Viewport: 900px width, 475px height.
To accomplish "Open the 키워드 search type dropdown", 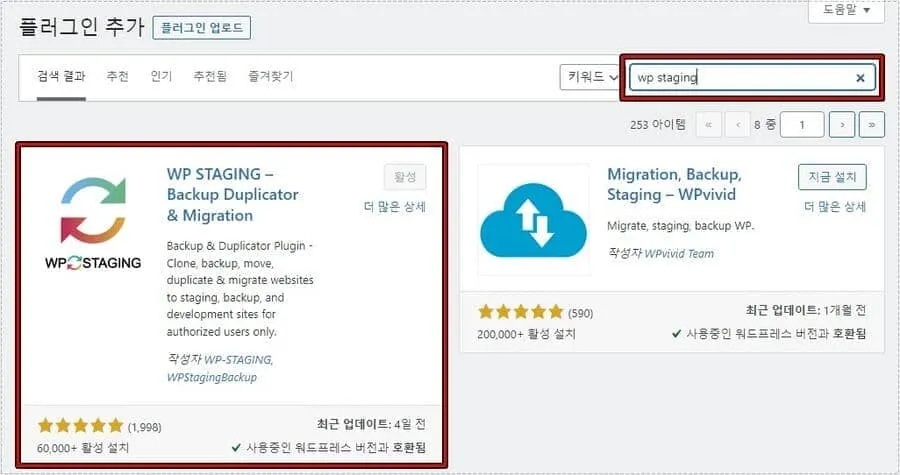I will point(591,77).
